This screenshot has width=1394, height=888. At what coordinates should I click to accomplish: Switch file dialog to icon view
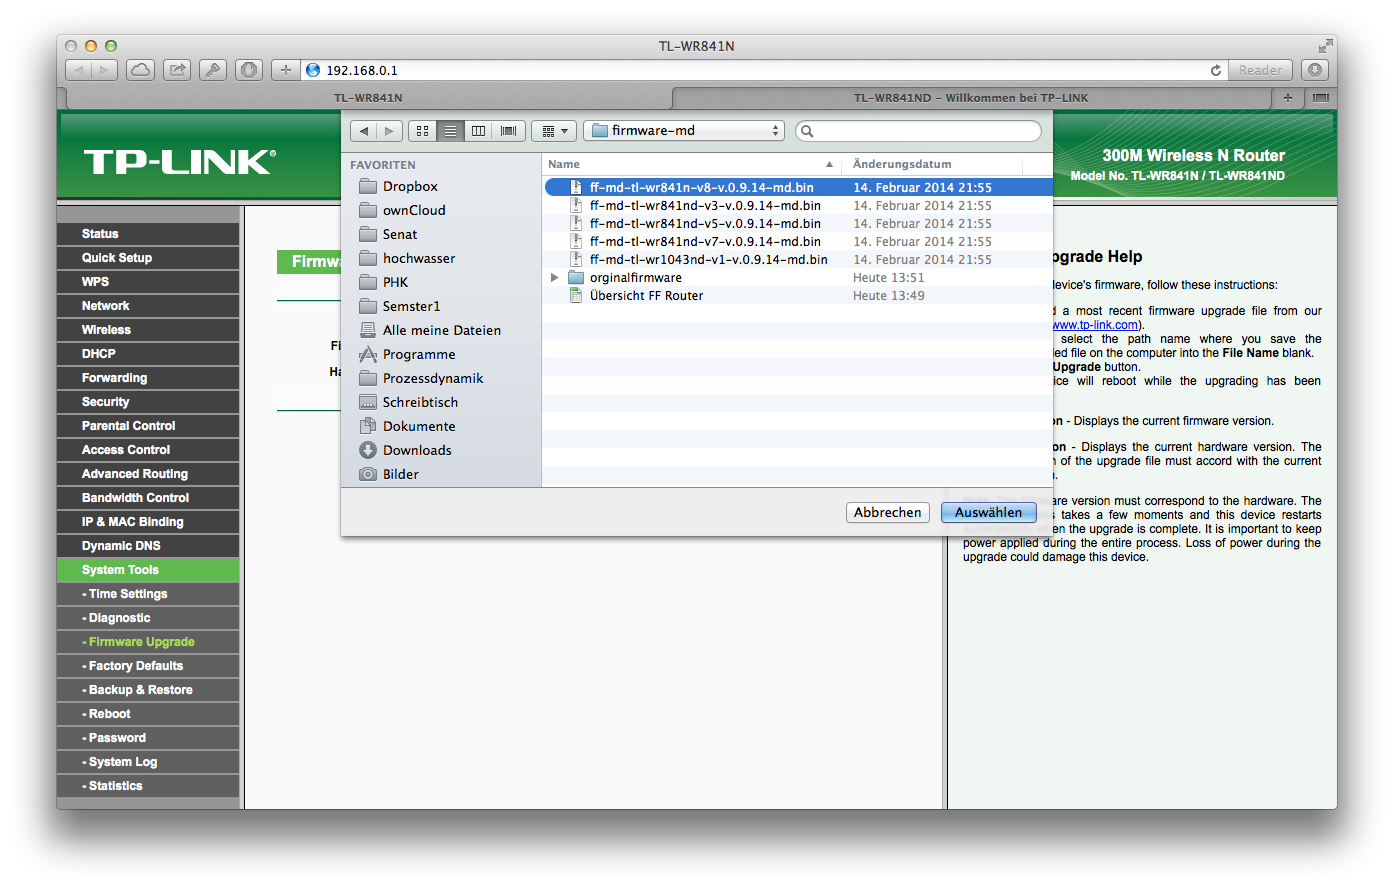(423, 131)
